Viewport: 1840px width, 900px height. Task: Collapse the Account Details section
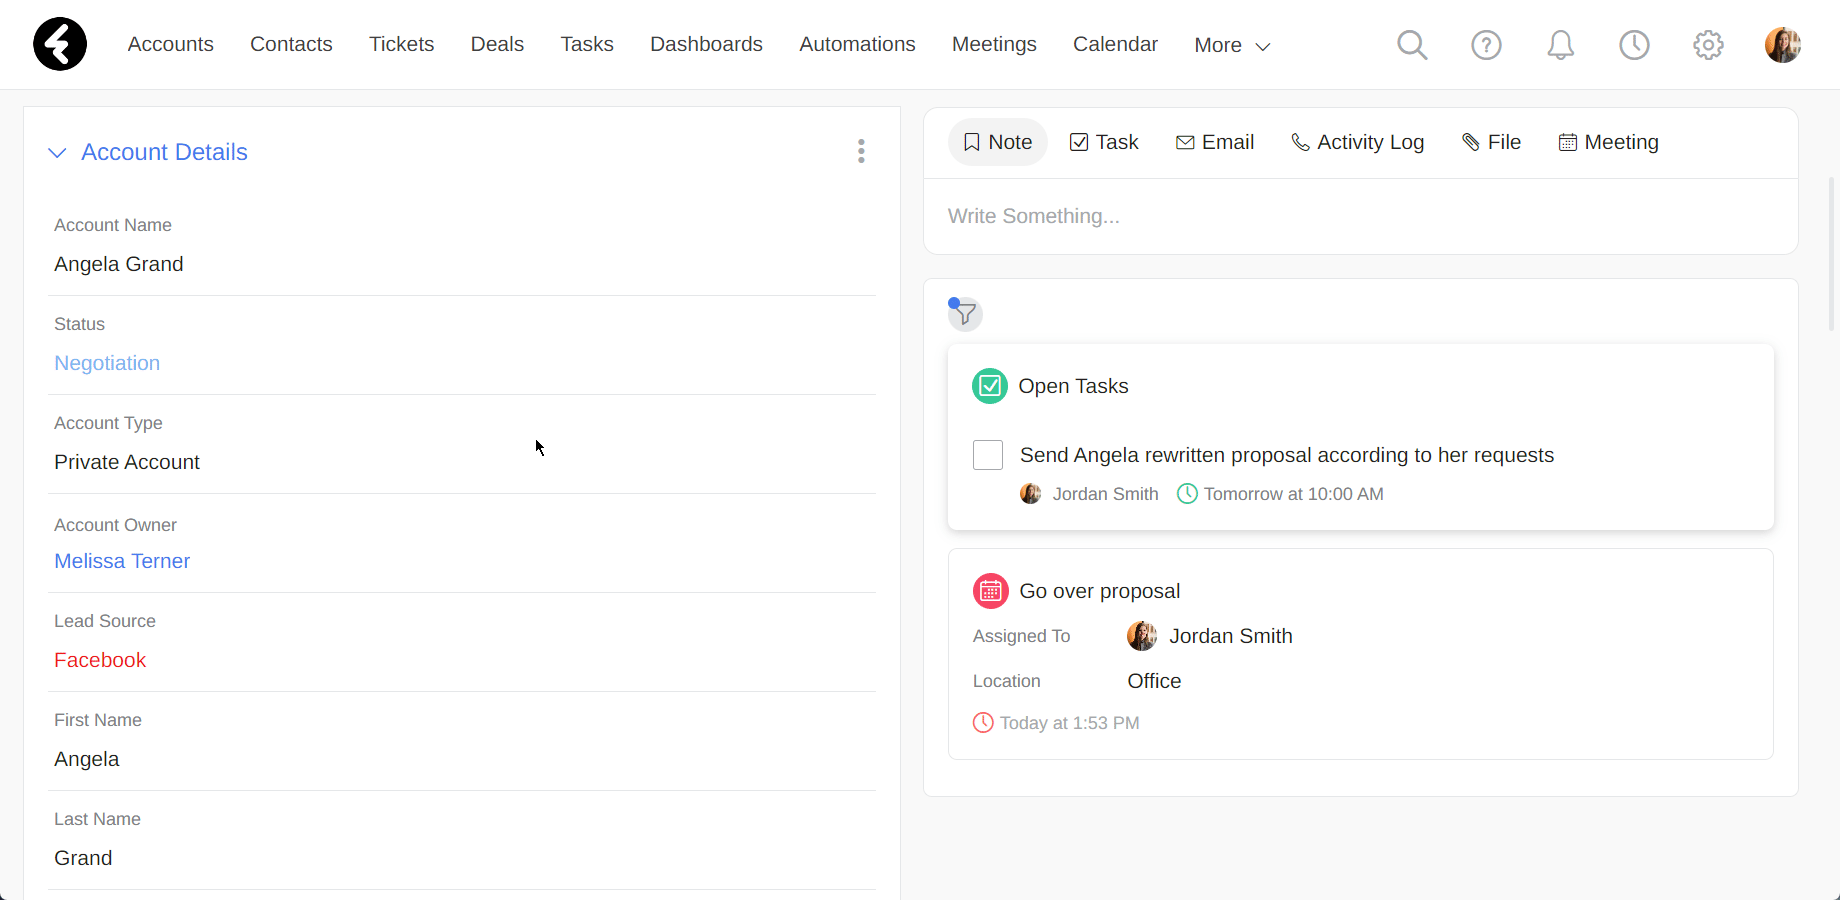pos(57,153)
